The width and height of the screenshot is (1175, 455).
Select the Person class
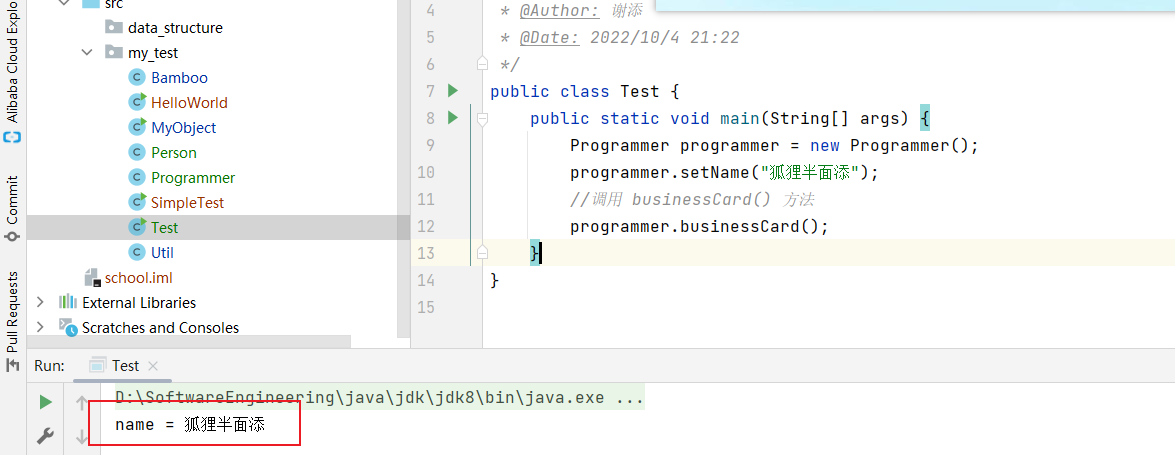(x=174, y=153)
